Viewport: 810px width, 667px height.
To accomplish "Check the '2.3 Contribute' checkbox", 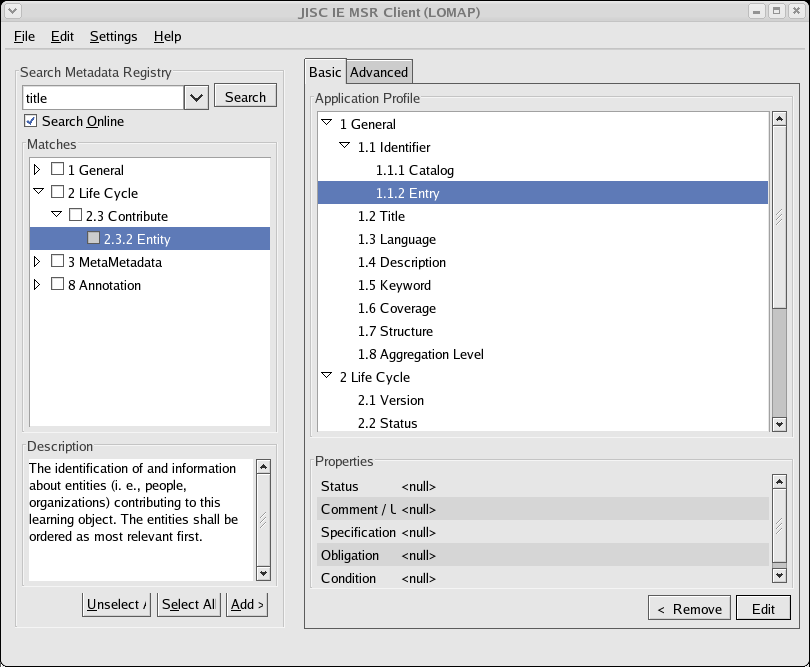I will [x=75, y=214].
